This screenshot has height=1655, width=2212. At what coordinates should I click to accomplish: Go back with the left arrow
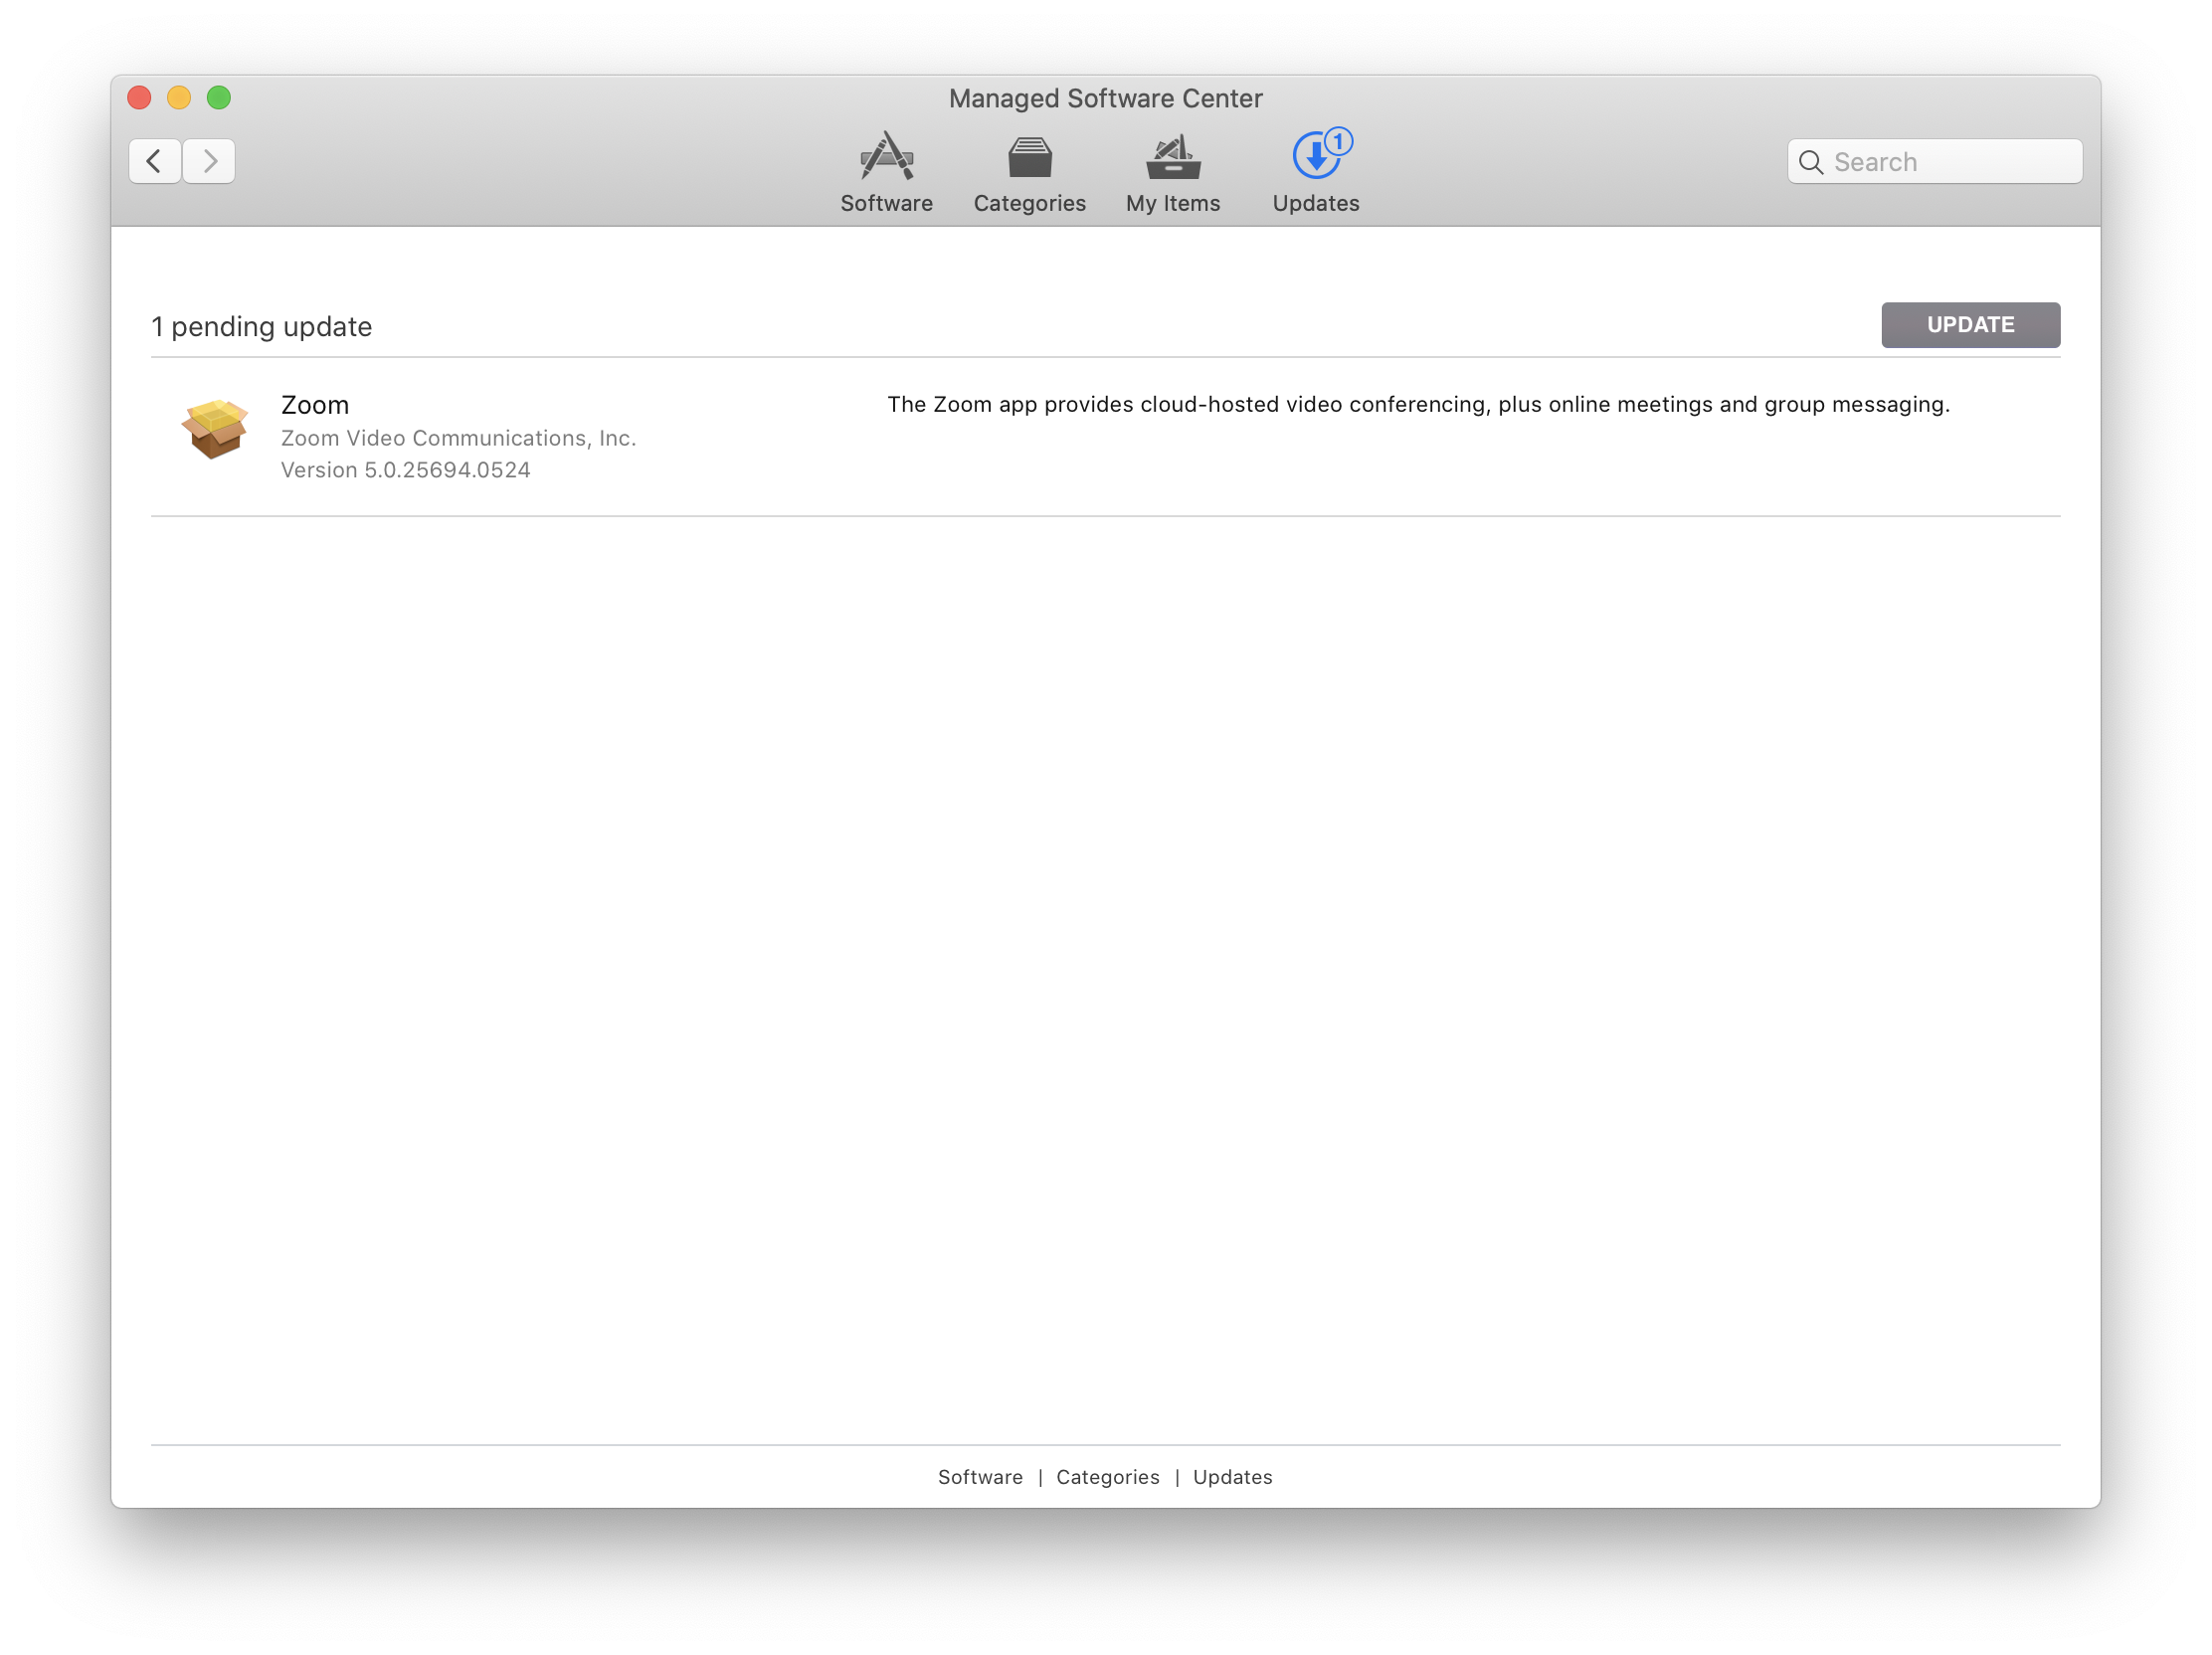(x=155, y=161)
